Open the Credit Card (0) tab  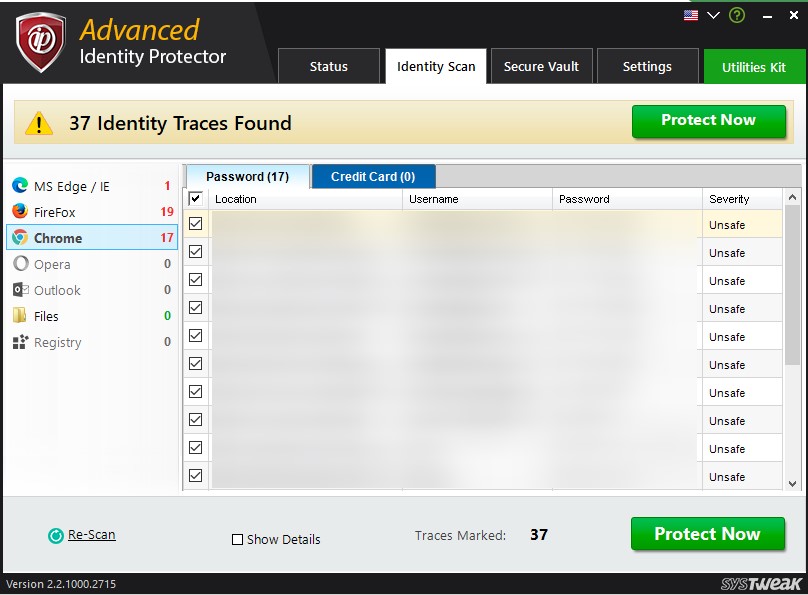[x=373, y=176]
